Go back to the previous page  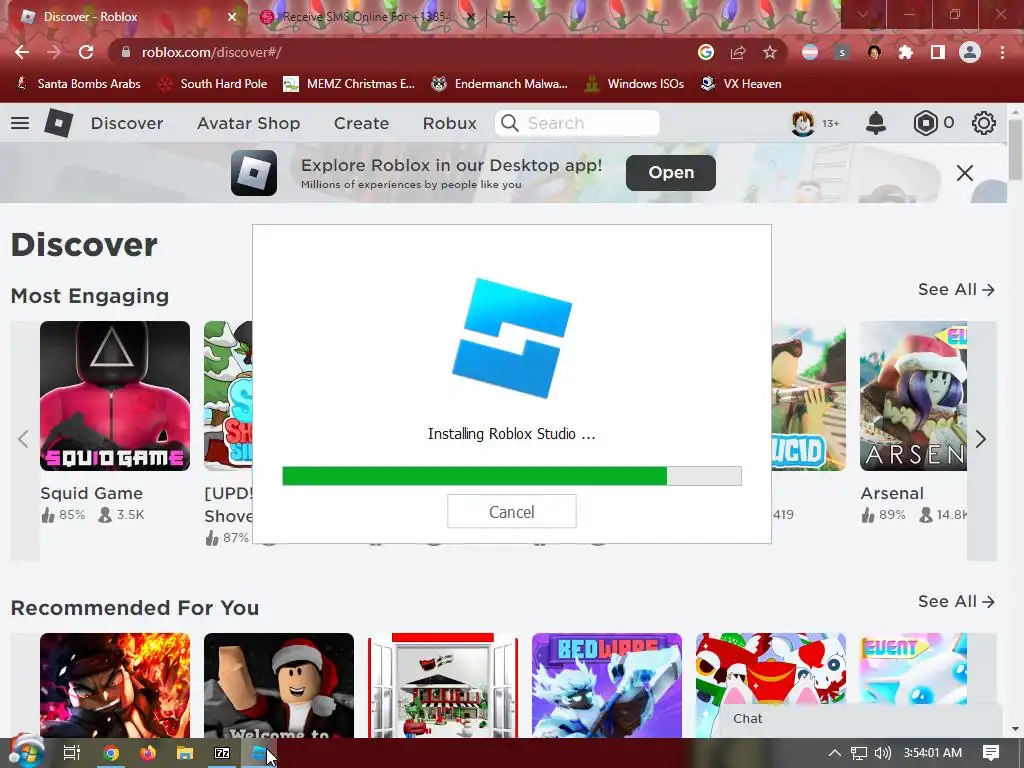coord(22,52)
